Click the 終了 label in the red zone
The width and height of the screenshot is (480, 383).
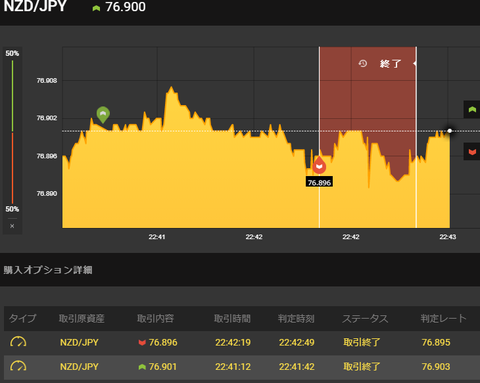coord(390,63)
